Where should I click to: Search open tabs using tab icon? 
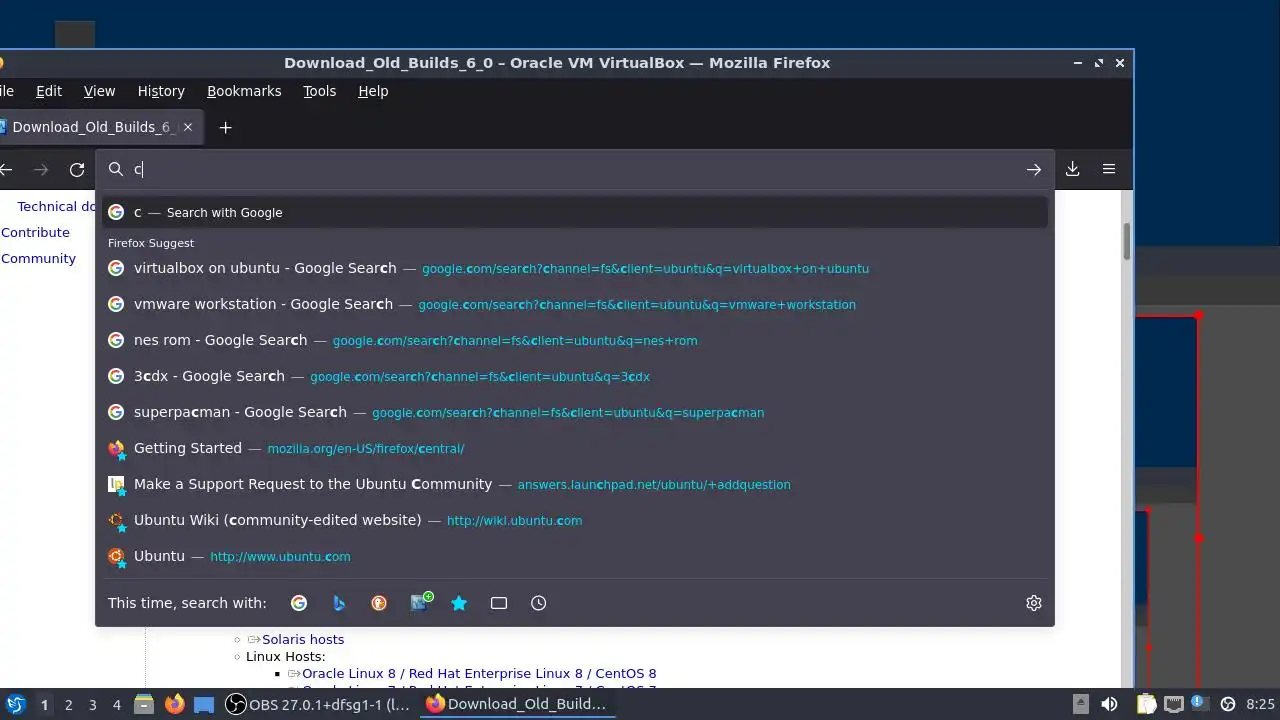point(499,603)
